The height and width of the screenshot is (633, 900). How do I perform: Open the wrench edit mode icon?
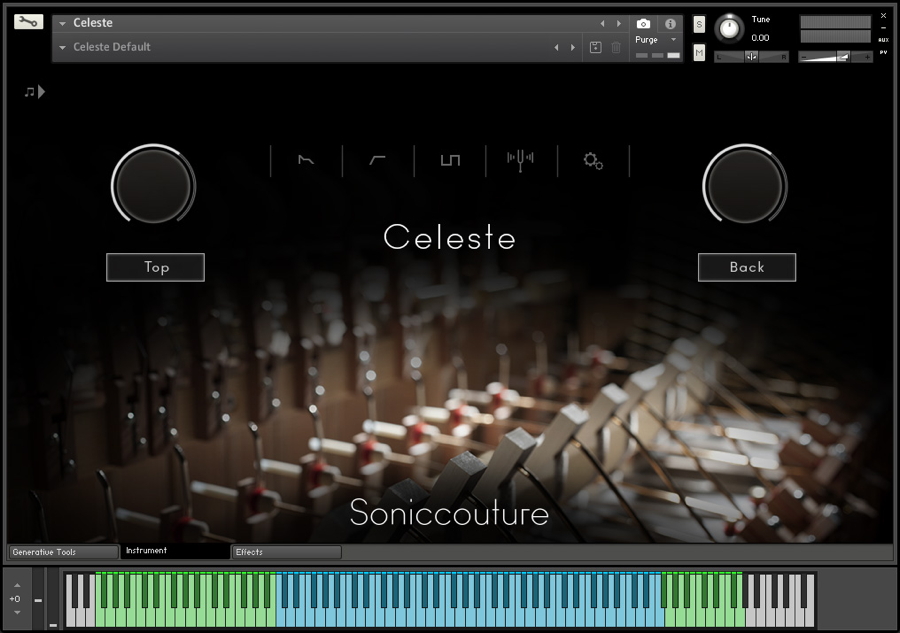29,22
